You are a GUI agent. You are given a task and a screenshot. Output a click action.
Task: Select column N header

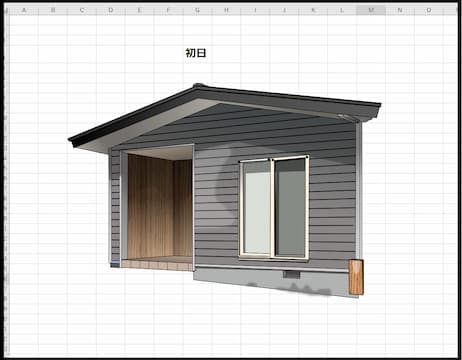coord(400,10)
